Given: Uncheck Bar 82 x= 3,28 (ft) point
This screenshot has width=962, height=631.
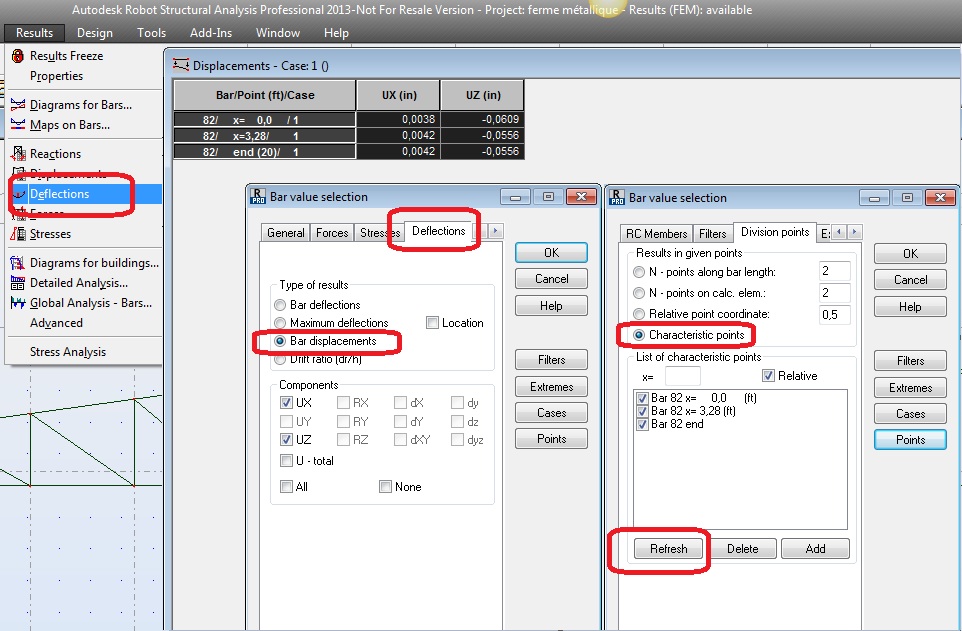Looking at the screenshot, I should [x=642, y=411].
